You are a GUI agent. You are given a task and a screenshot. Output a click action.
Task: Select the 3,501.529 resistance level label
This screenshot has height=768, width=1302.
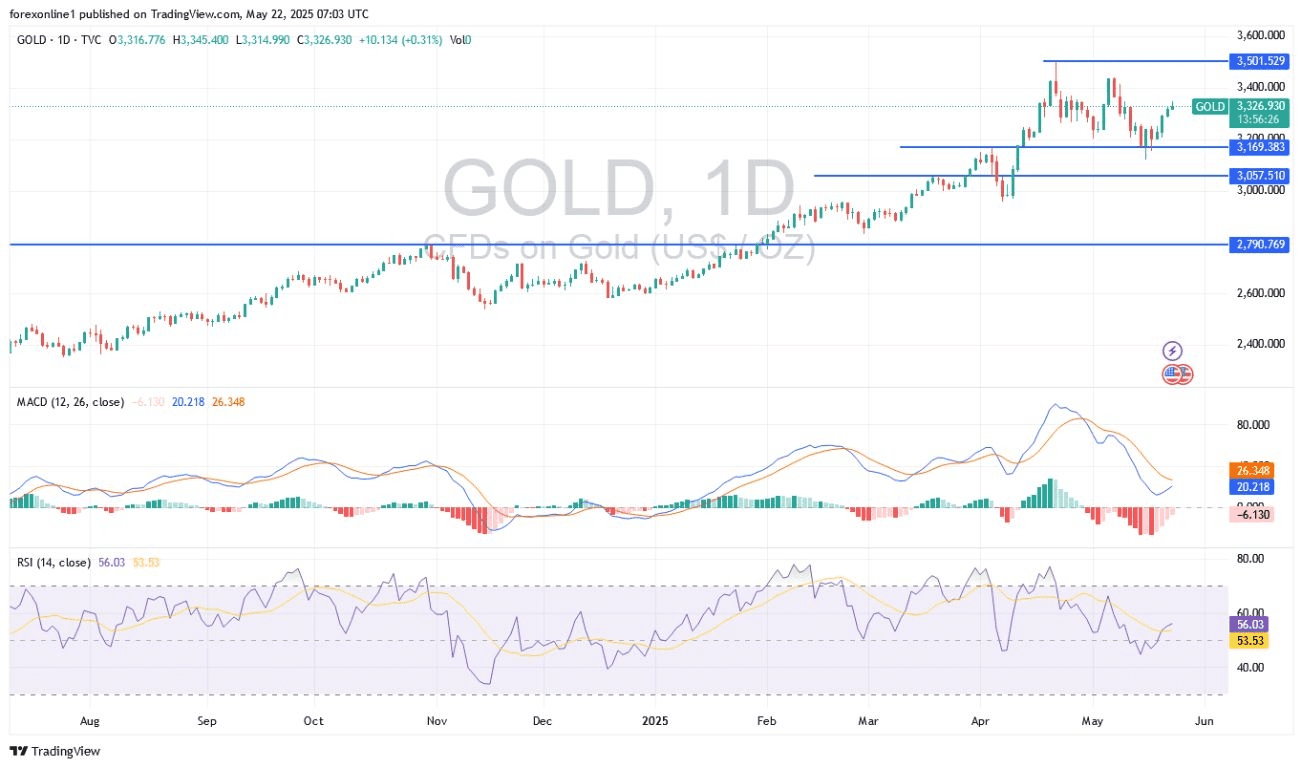[1261, 61]
